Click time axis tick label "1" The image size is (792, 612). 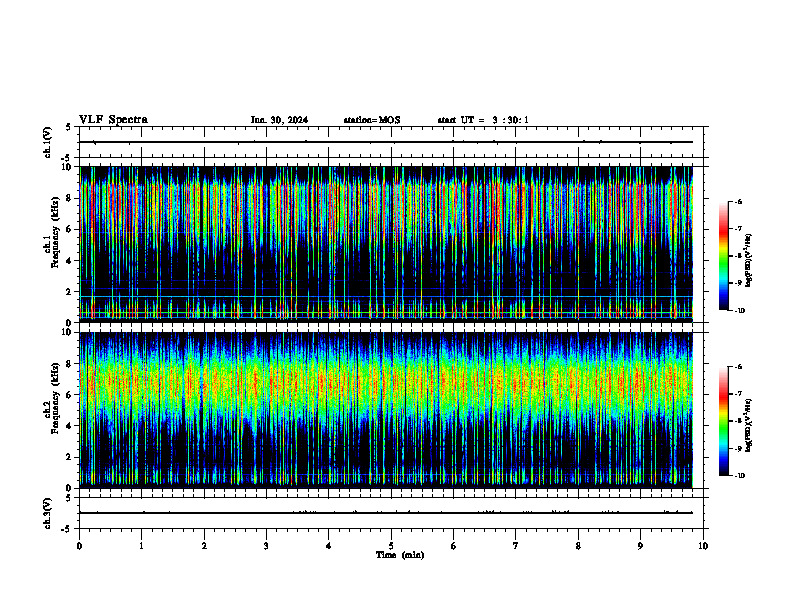pos(141,546)
